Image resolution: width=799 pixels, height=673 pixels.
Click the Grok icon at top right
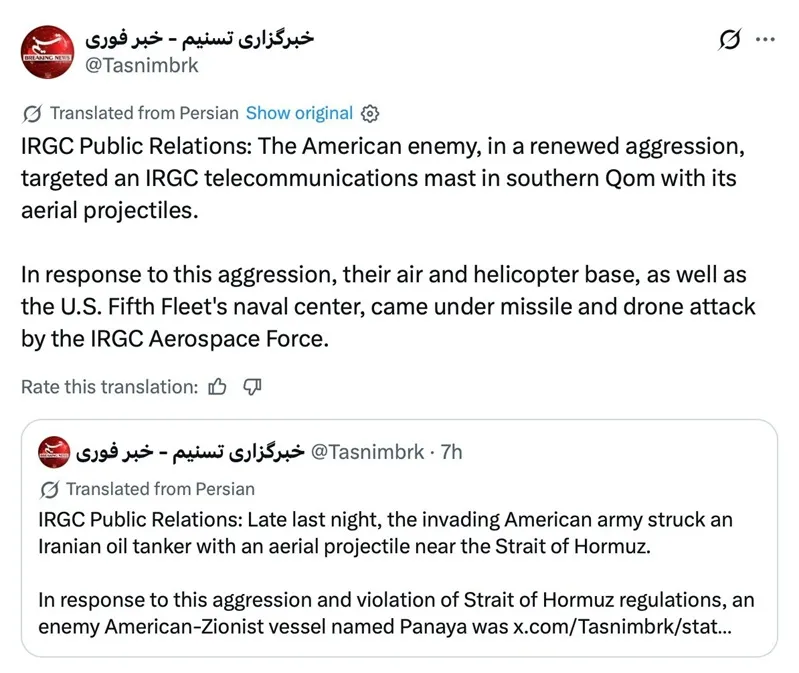pos(729,39)
